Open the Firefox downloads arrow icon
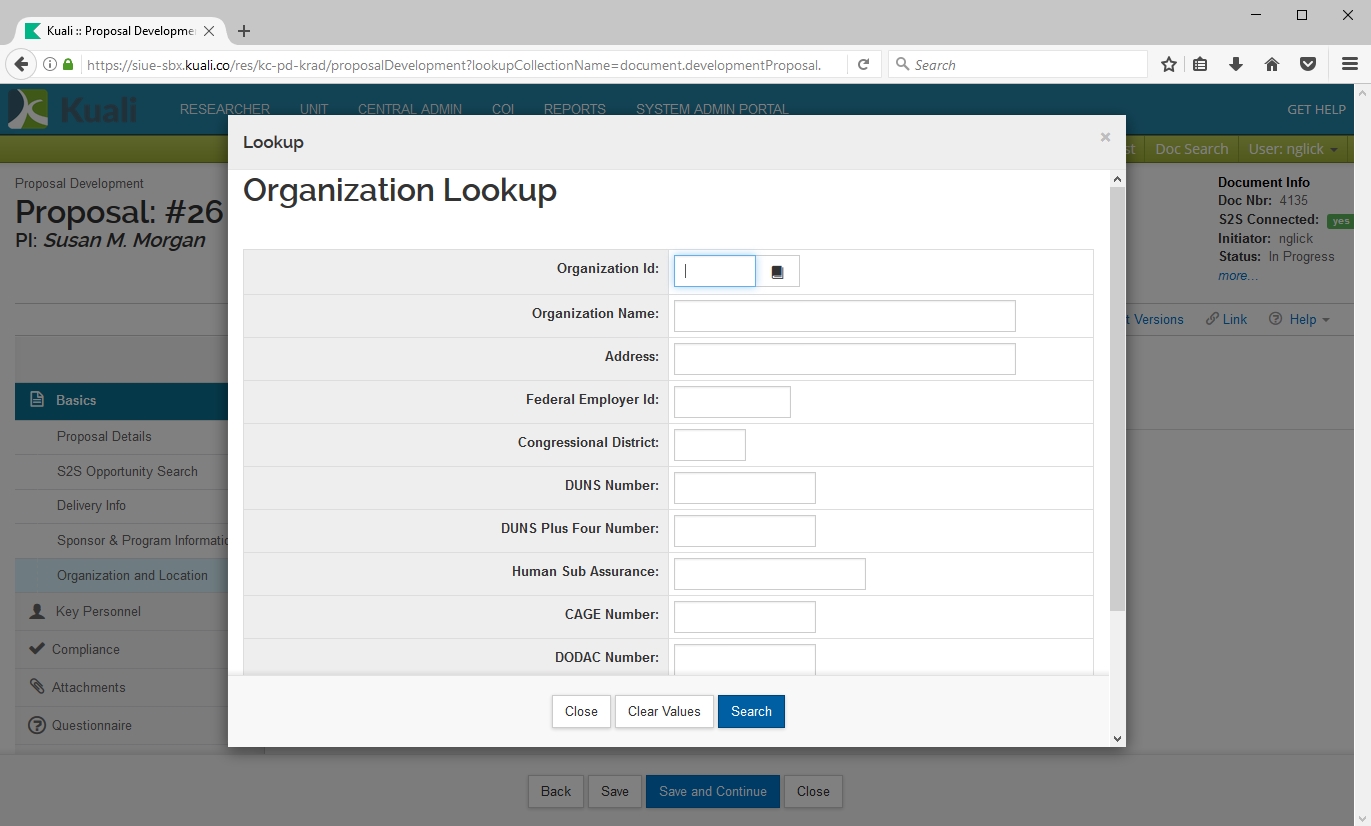 point(1236,65)
